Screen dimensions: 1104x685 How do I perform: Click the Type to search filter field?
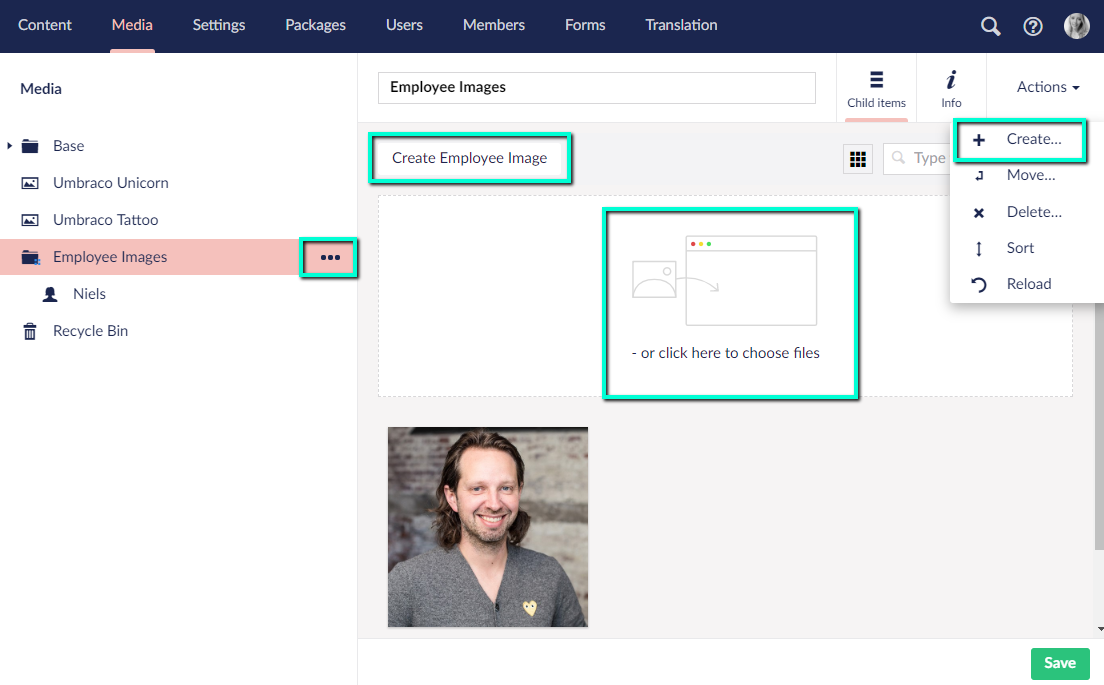point(918,159)
